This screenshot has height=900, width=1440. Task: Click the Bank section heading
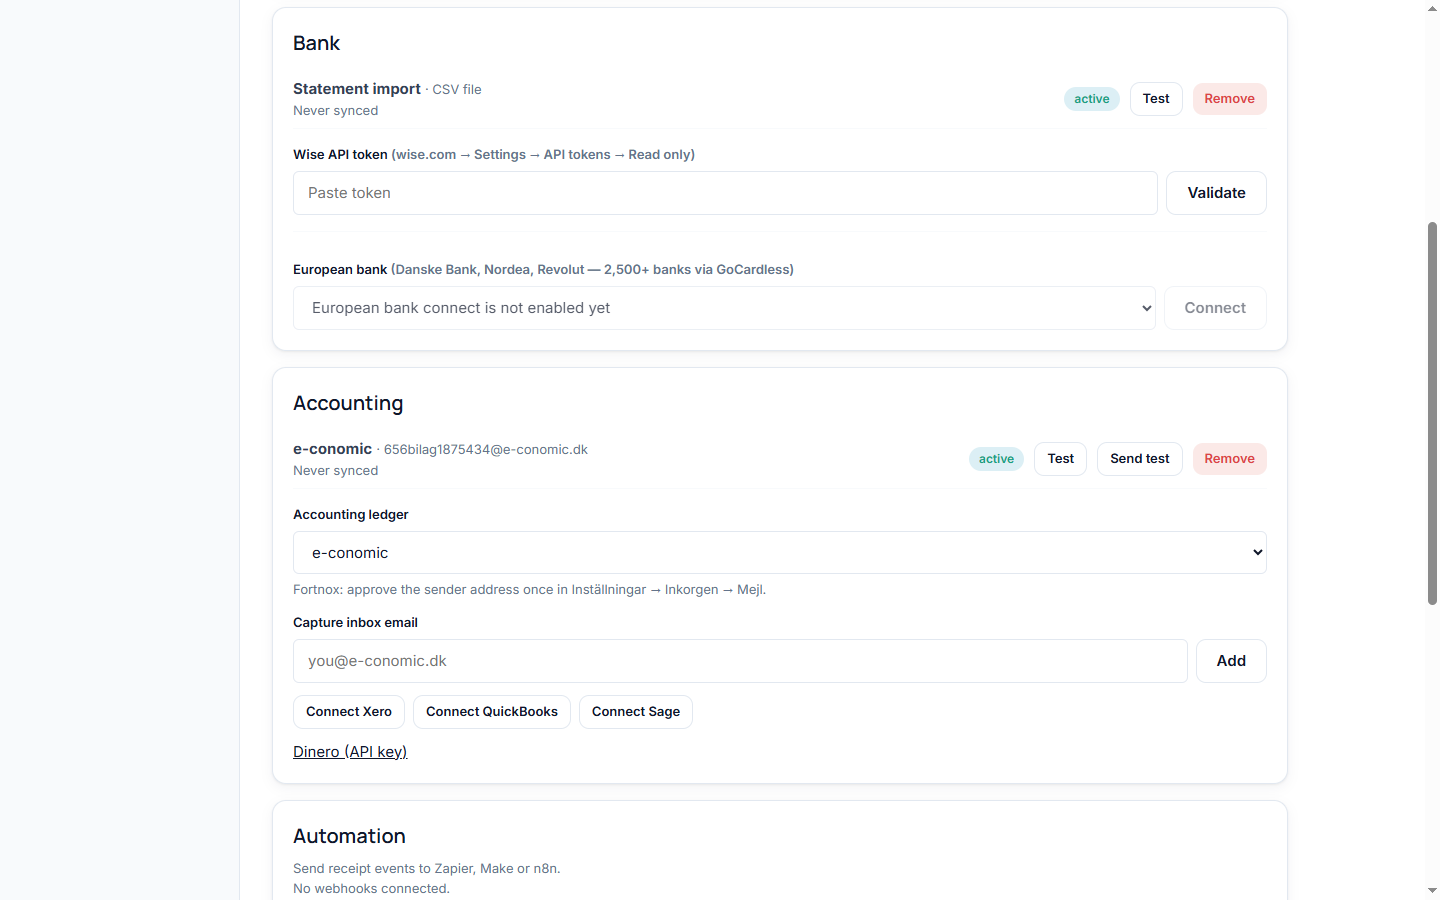(x=316, y=43)
